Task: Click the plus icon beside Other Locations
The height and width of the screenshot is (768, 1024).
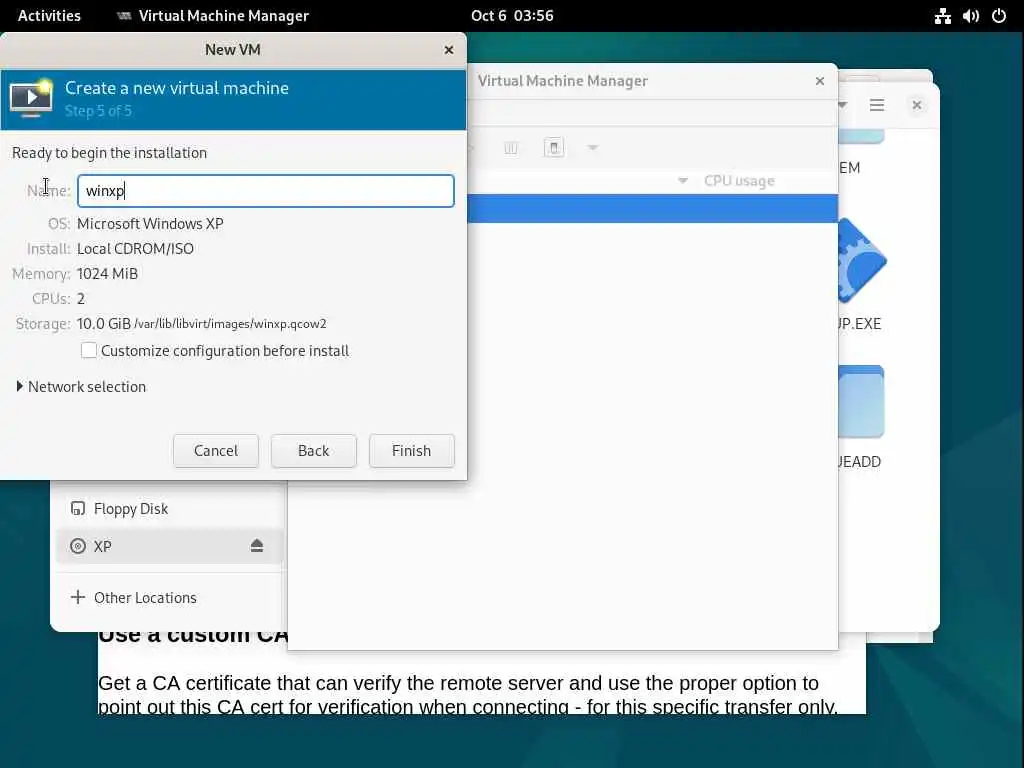Action: click(78, 598)
